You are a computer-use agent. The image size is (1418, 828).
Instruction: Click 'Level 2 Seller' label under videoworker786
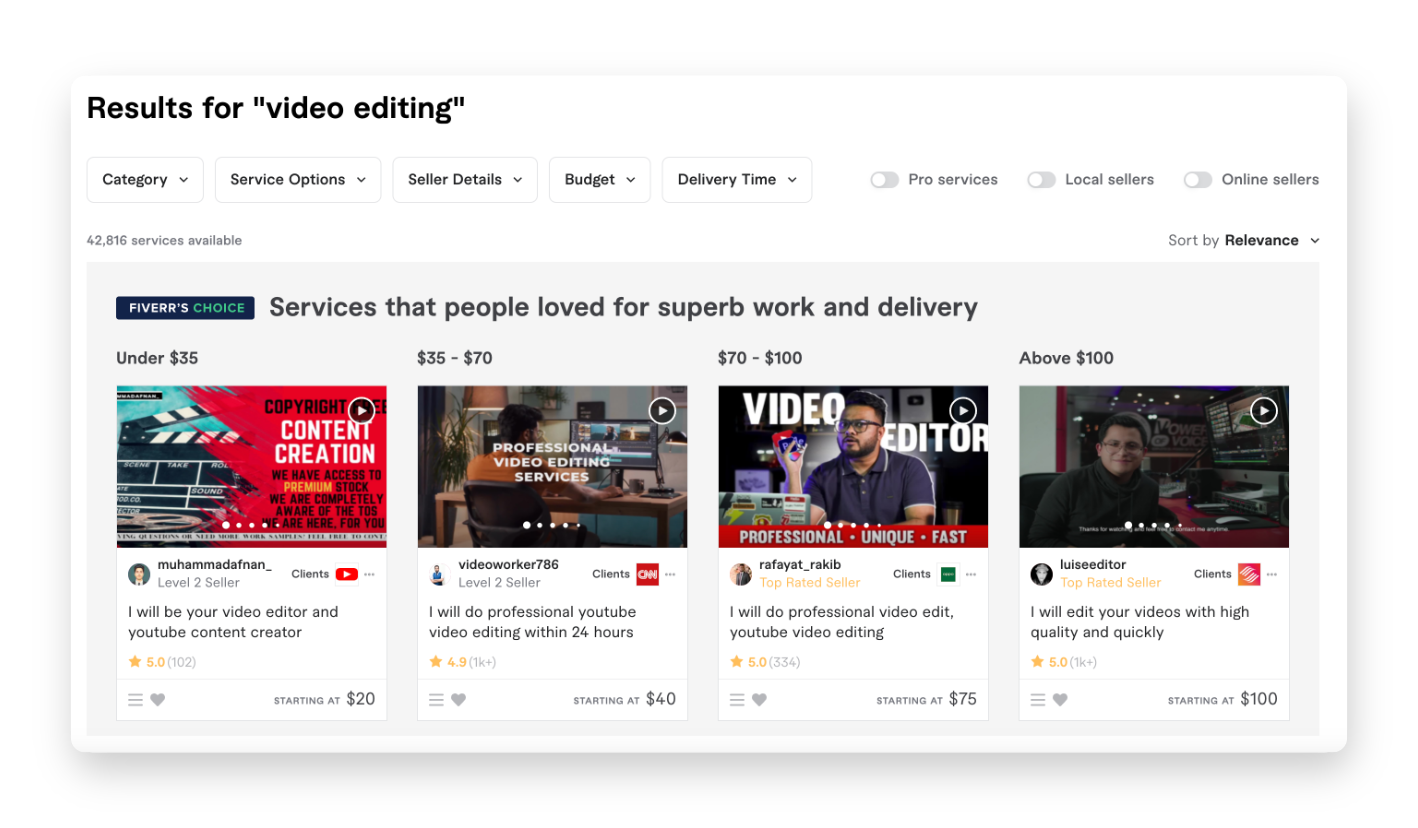[499, 582]
